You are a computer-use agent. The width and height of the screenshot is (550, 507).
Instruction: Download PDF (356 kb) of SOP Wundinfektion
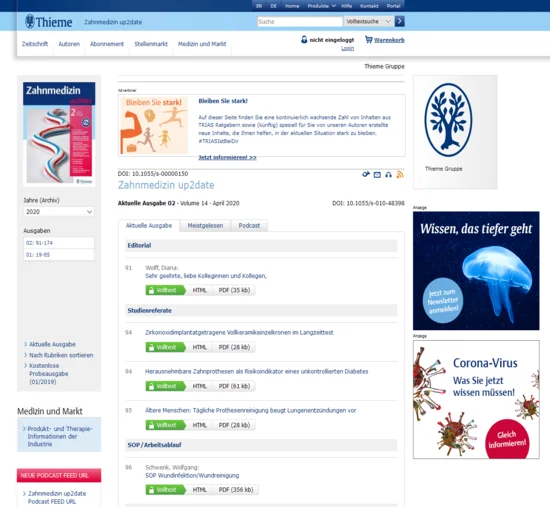pyautogui.click(x=236, y=489)
